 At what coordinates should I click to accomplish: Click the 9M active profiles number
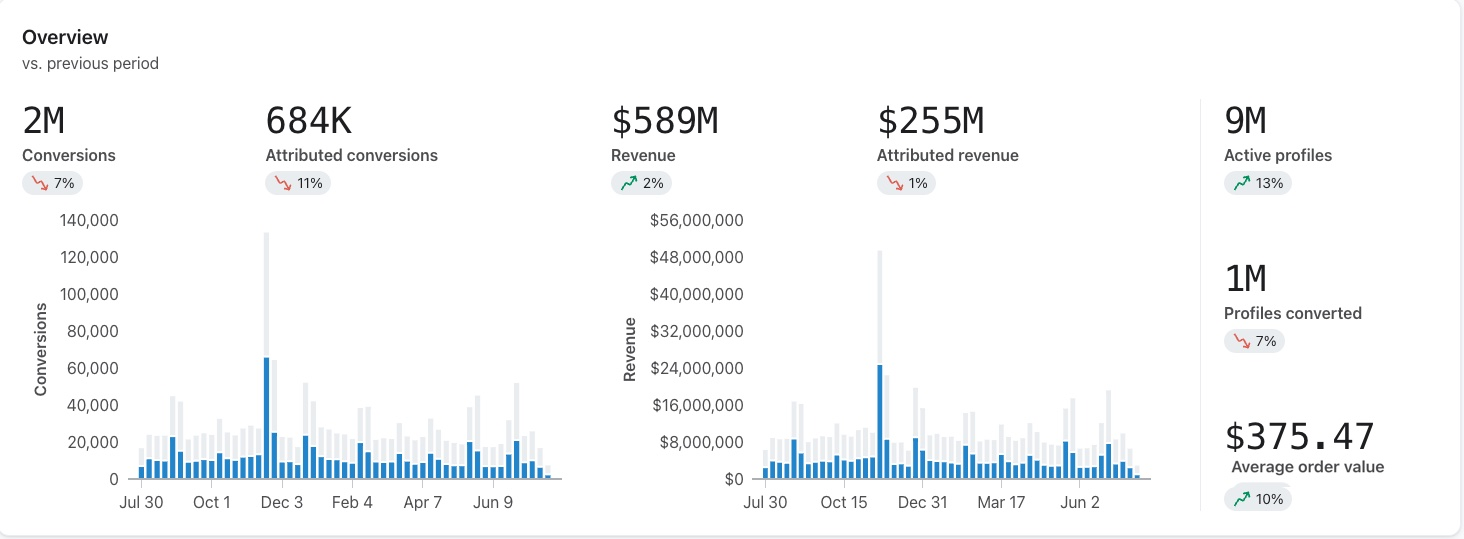click(1245, 121)
